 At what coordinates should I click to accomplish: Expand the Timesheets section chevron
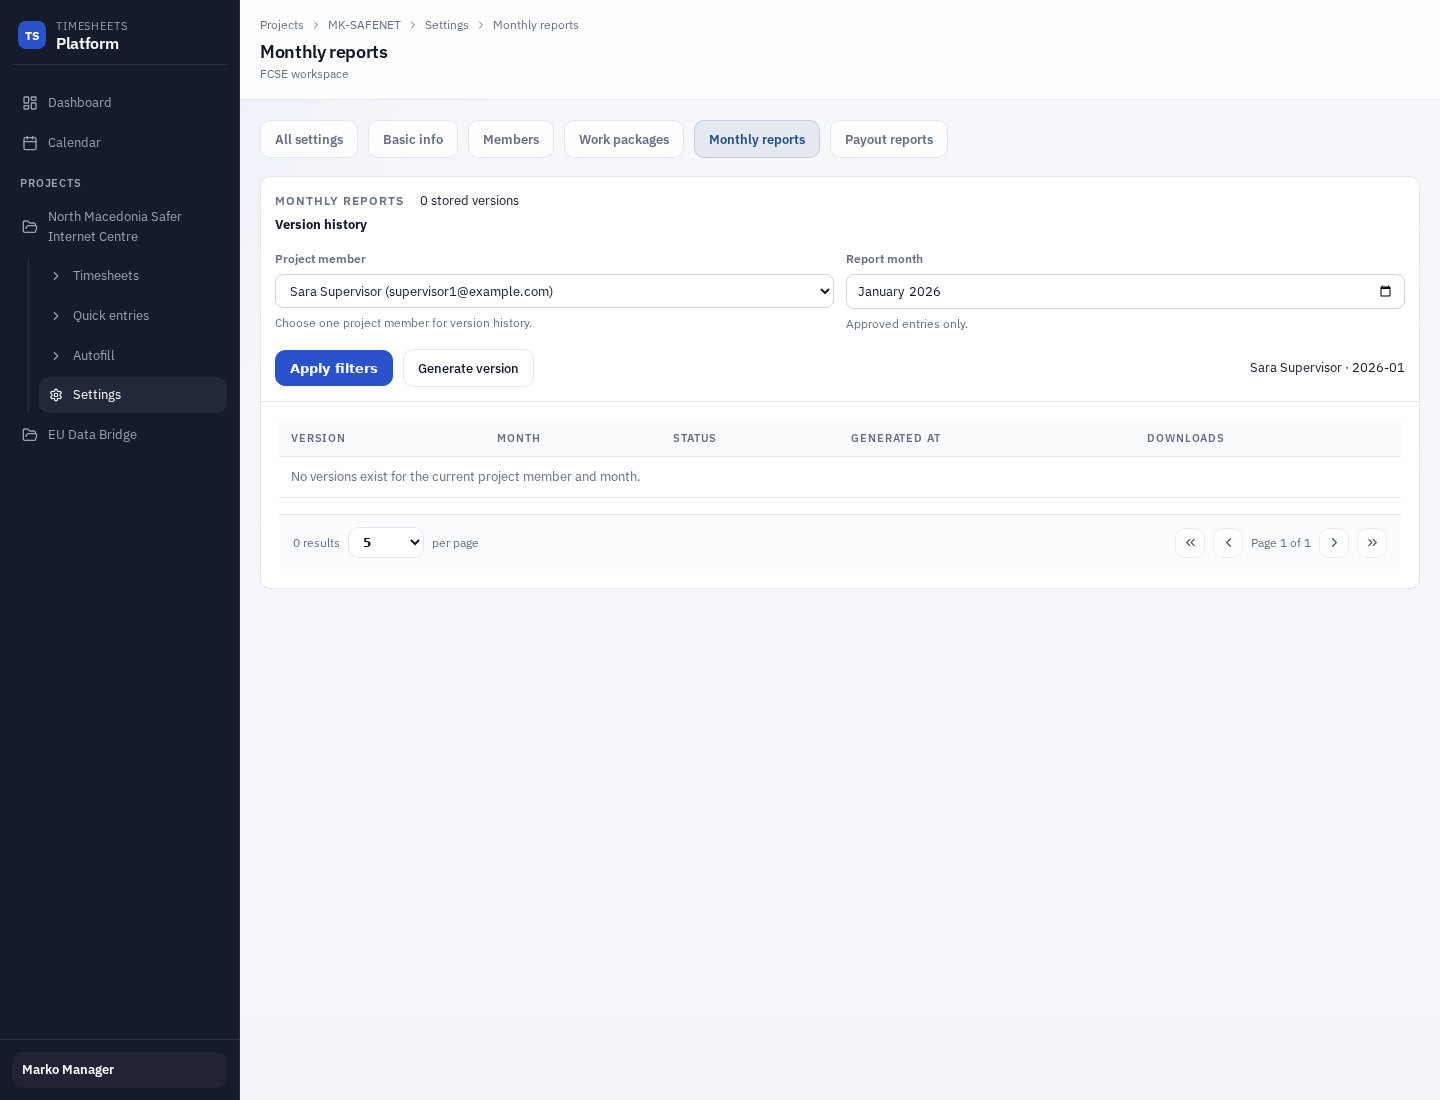[x=57, y=276]
